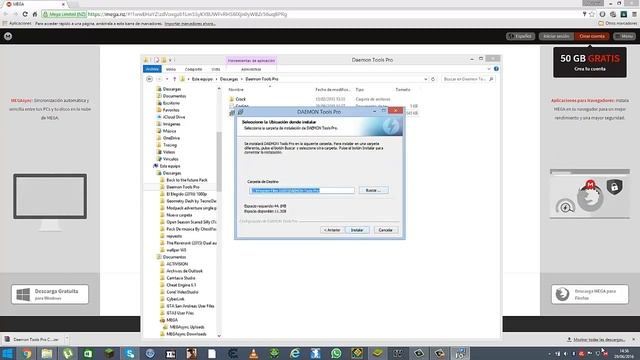Open the Compartir ribbon tab
This screenshot has width=640, height=360.
click(193, 69)
